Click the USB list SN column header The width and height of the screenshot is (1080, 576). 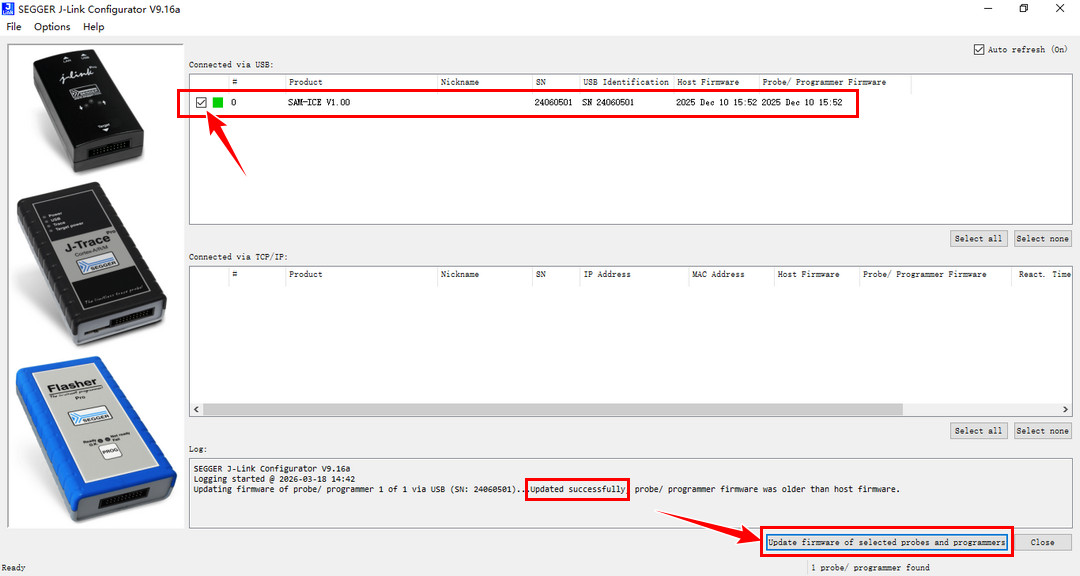[556, 82]
